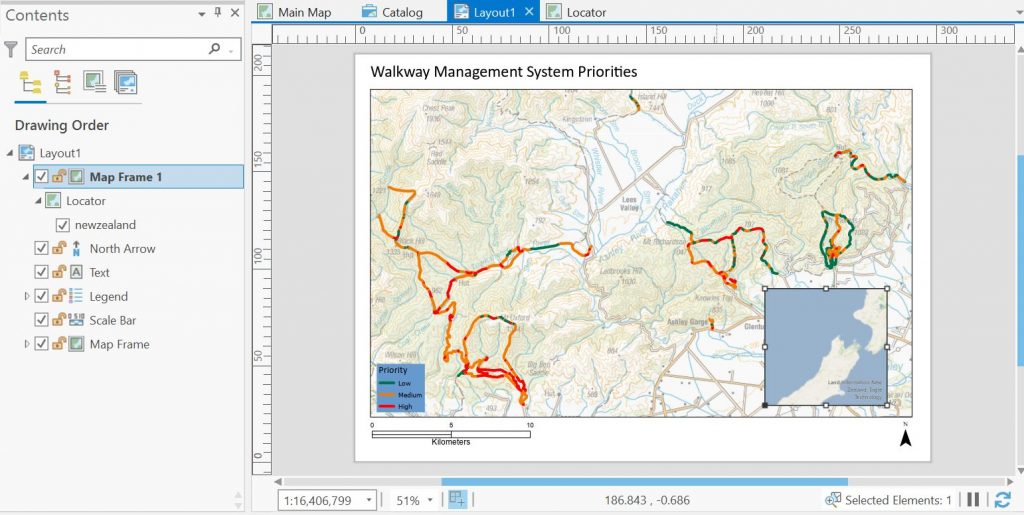Toggle bottom Map Frame visibility checkbox
The width and height of the screenshot is (1024, 515).
(41, 344)
